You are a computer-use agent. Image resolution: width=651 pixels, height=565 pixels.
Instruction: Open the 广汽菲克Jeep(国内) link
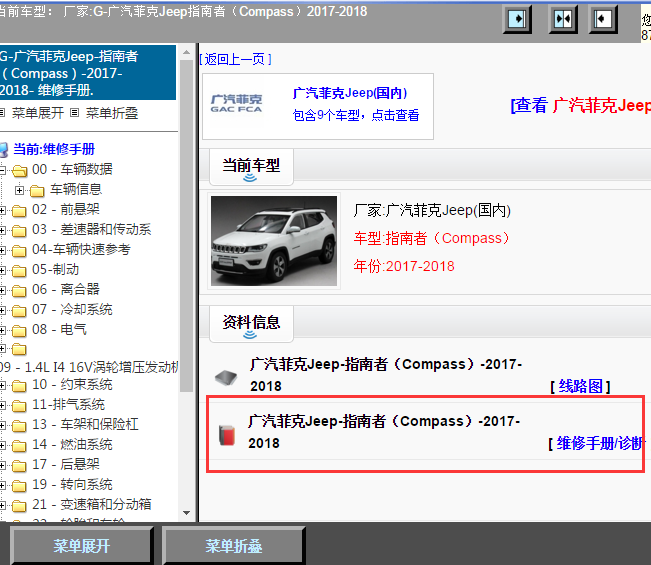click(350, 93)
